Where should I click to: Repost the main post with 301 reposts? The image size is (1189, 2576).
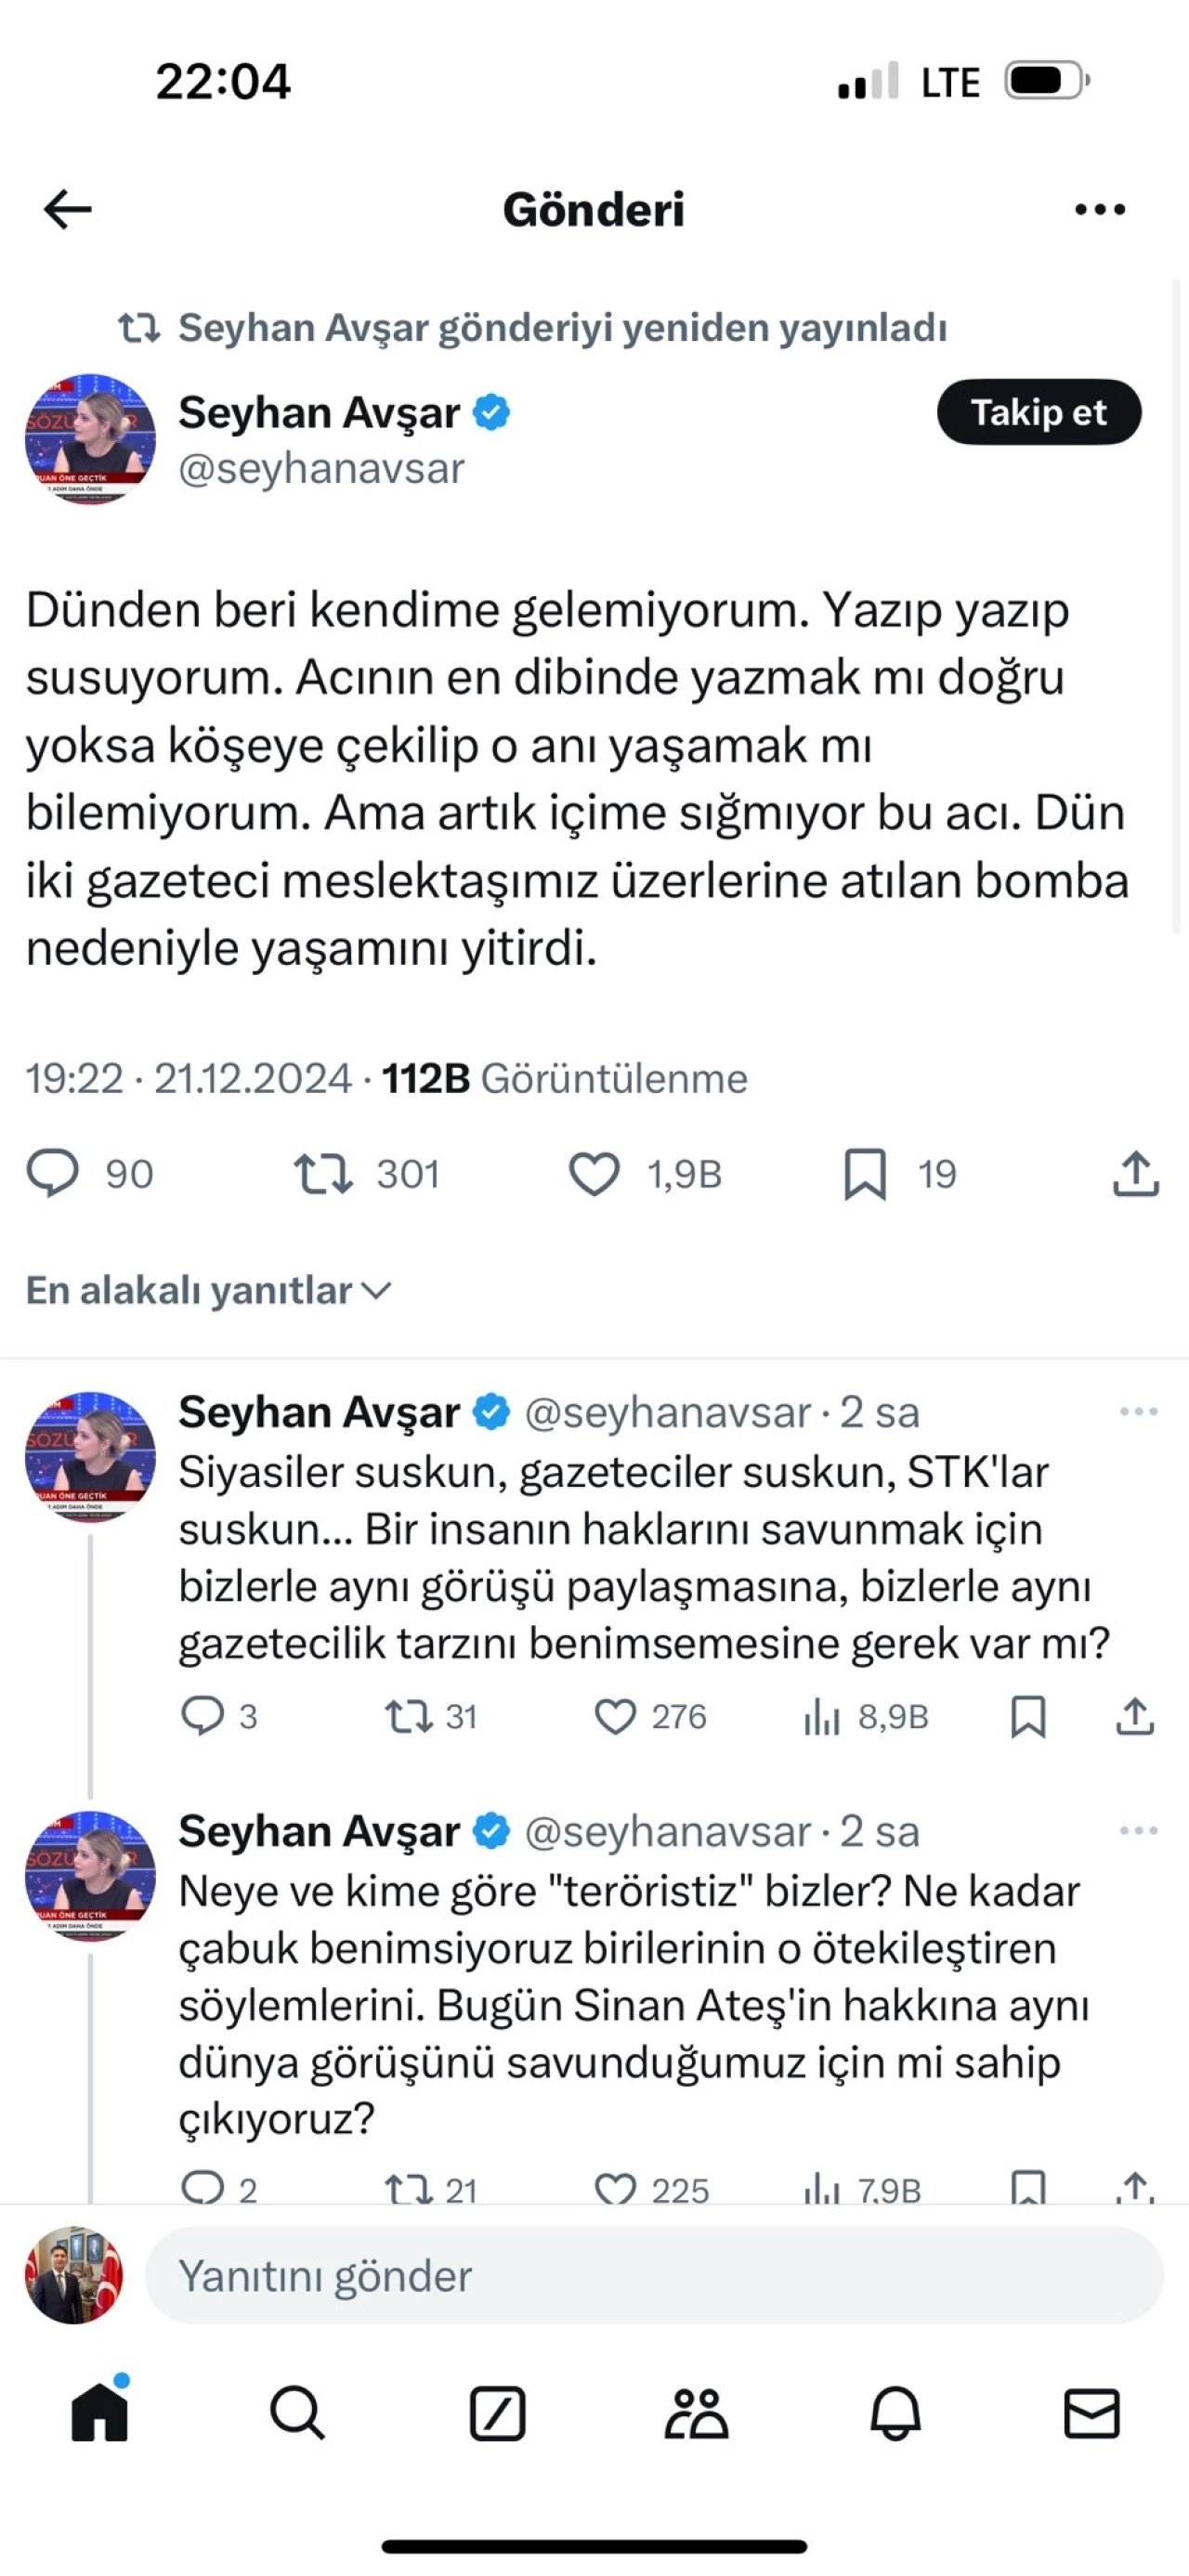click(323, 1174)
